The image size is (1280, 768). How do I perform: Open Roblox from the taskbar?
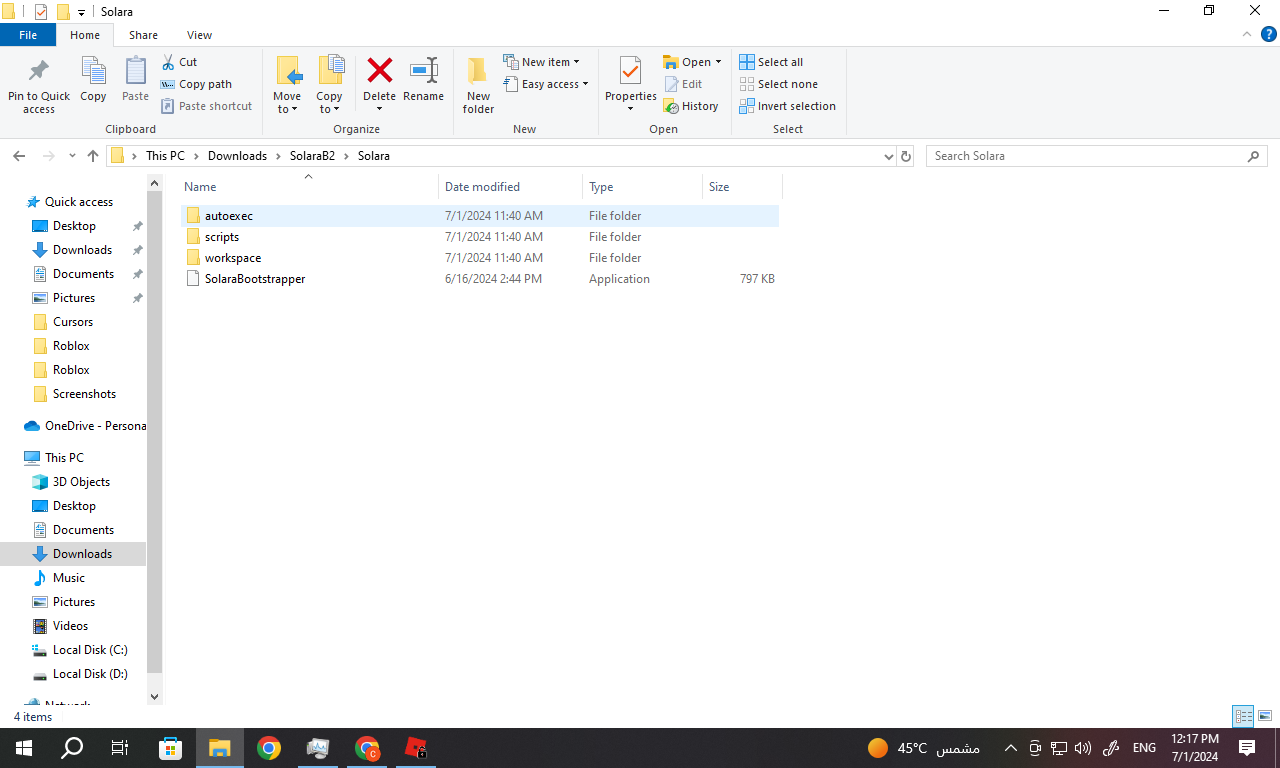[x=417, y=748]
